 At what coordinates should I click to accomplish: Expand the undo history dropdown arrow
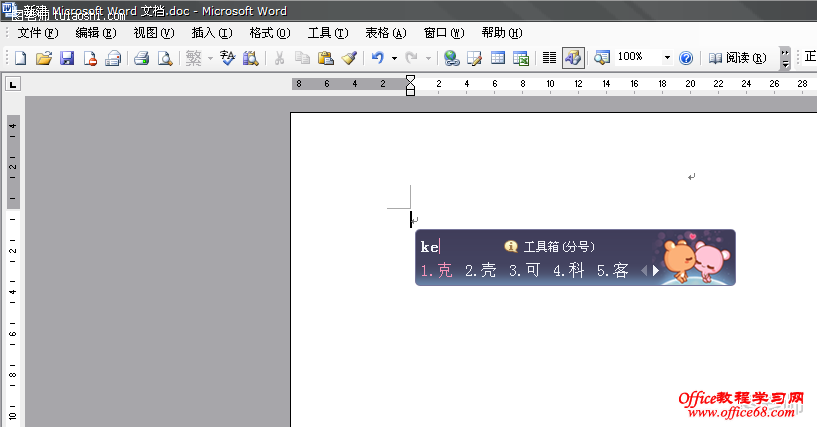(x=394, y=58)
